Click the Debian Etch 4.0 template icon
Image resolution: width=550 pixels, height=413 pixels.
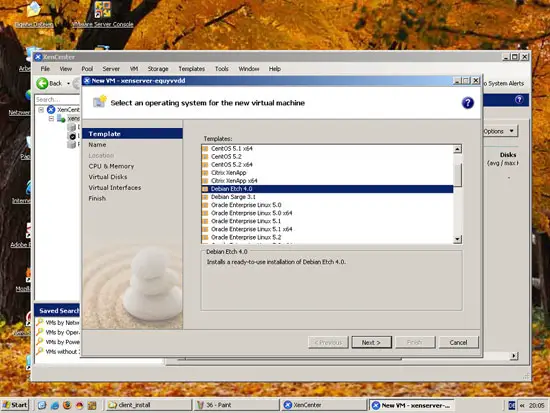click(206, 189)
